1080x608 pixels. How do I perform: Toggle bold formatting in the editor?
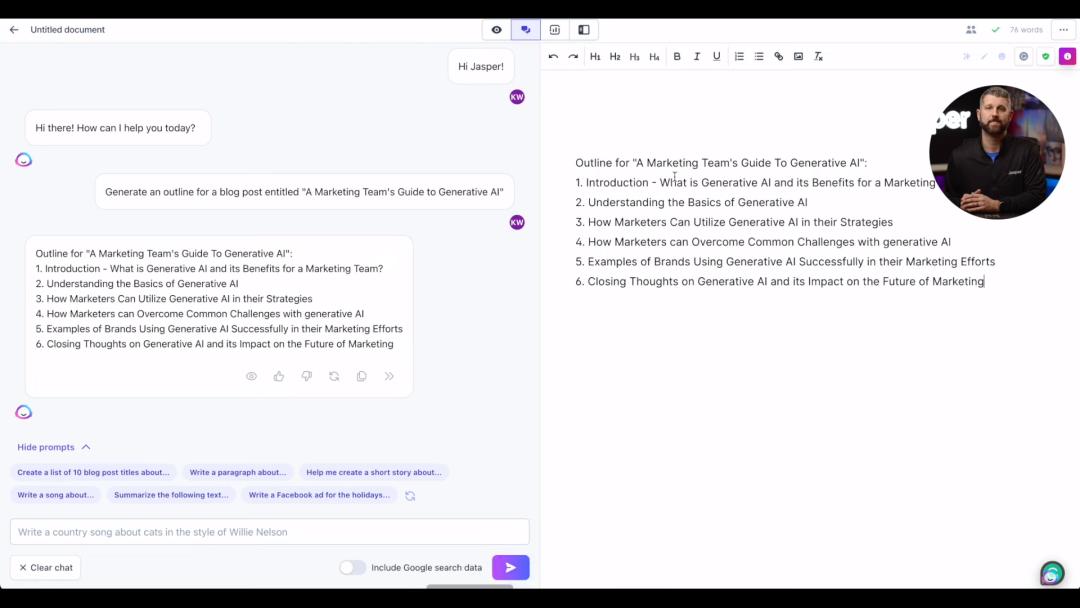[677, 57]
